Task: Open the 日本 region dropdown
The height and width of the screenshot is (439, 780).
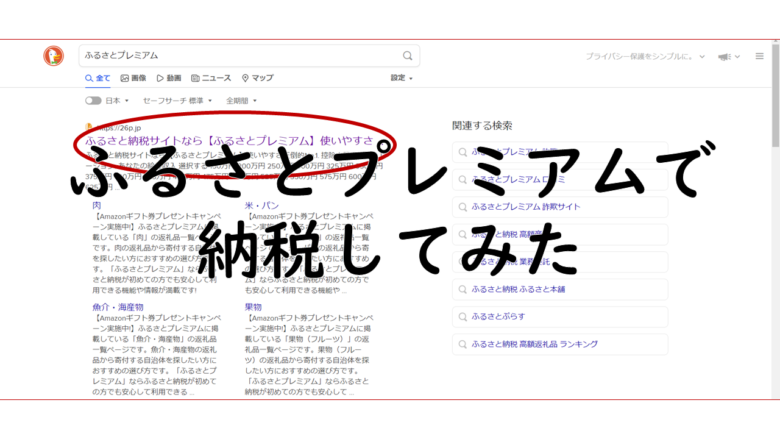Action: [117, 100]
